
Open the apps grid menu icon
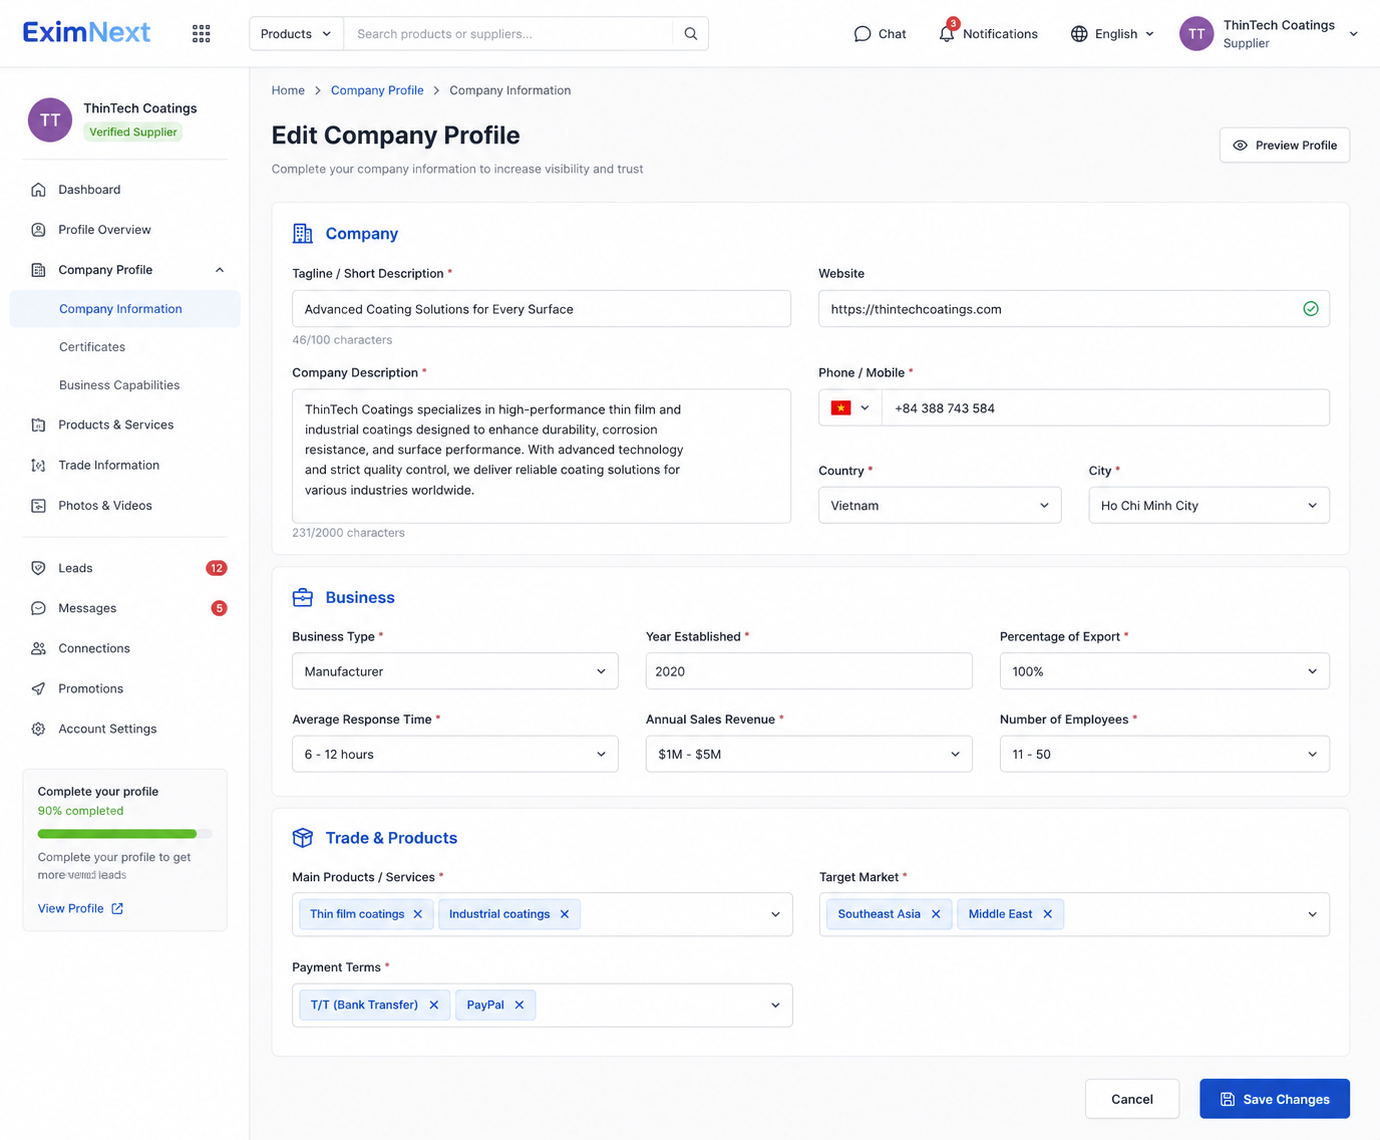click(201, 34)
